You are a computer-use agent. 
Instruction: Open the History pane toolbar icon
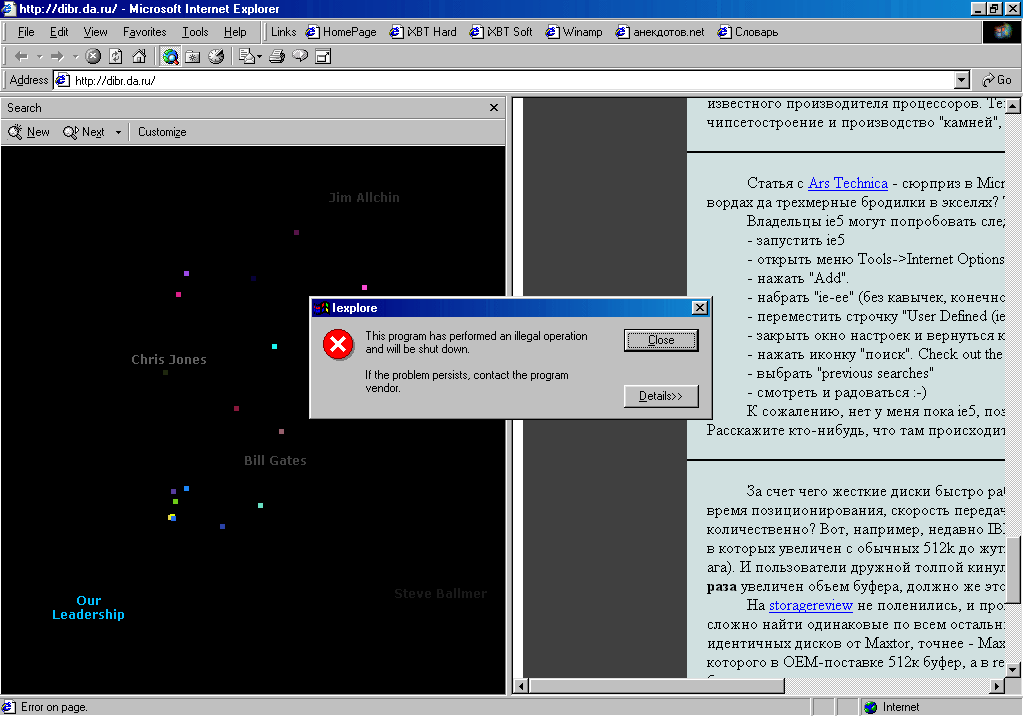(217, 57)
